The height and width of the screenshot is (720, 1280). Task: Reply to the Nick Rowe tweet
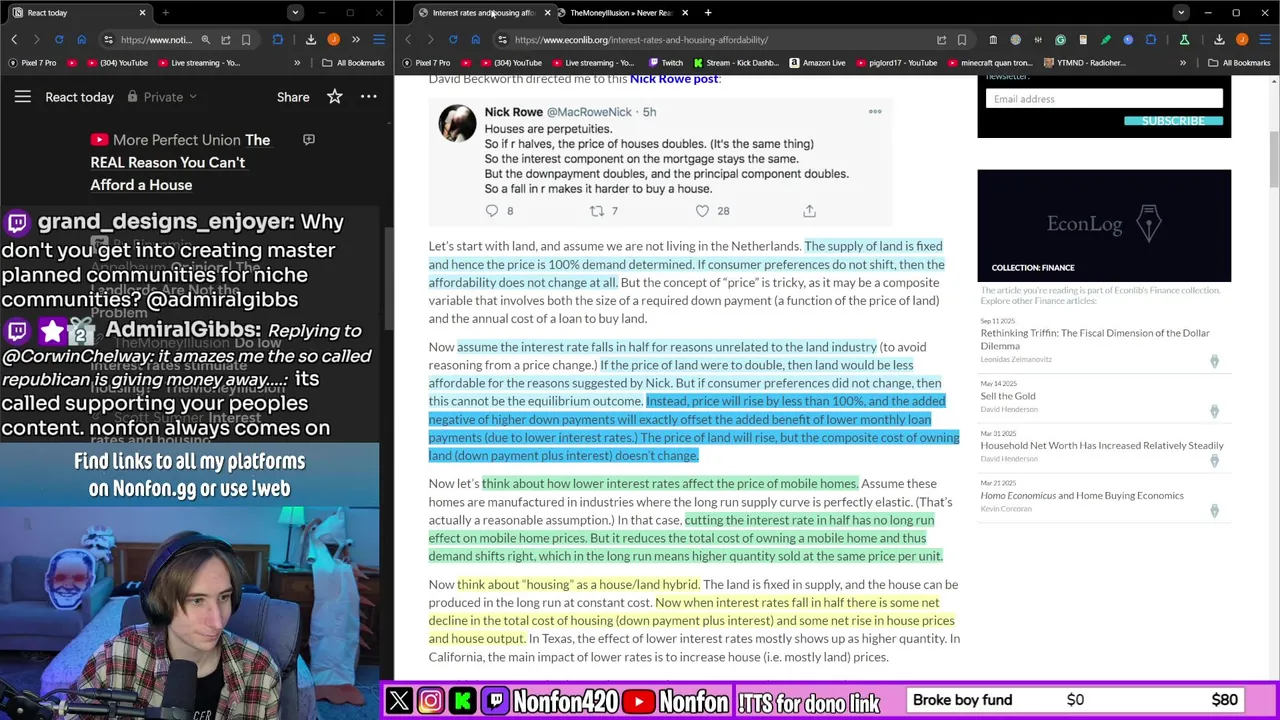pos(492,211)
